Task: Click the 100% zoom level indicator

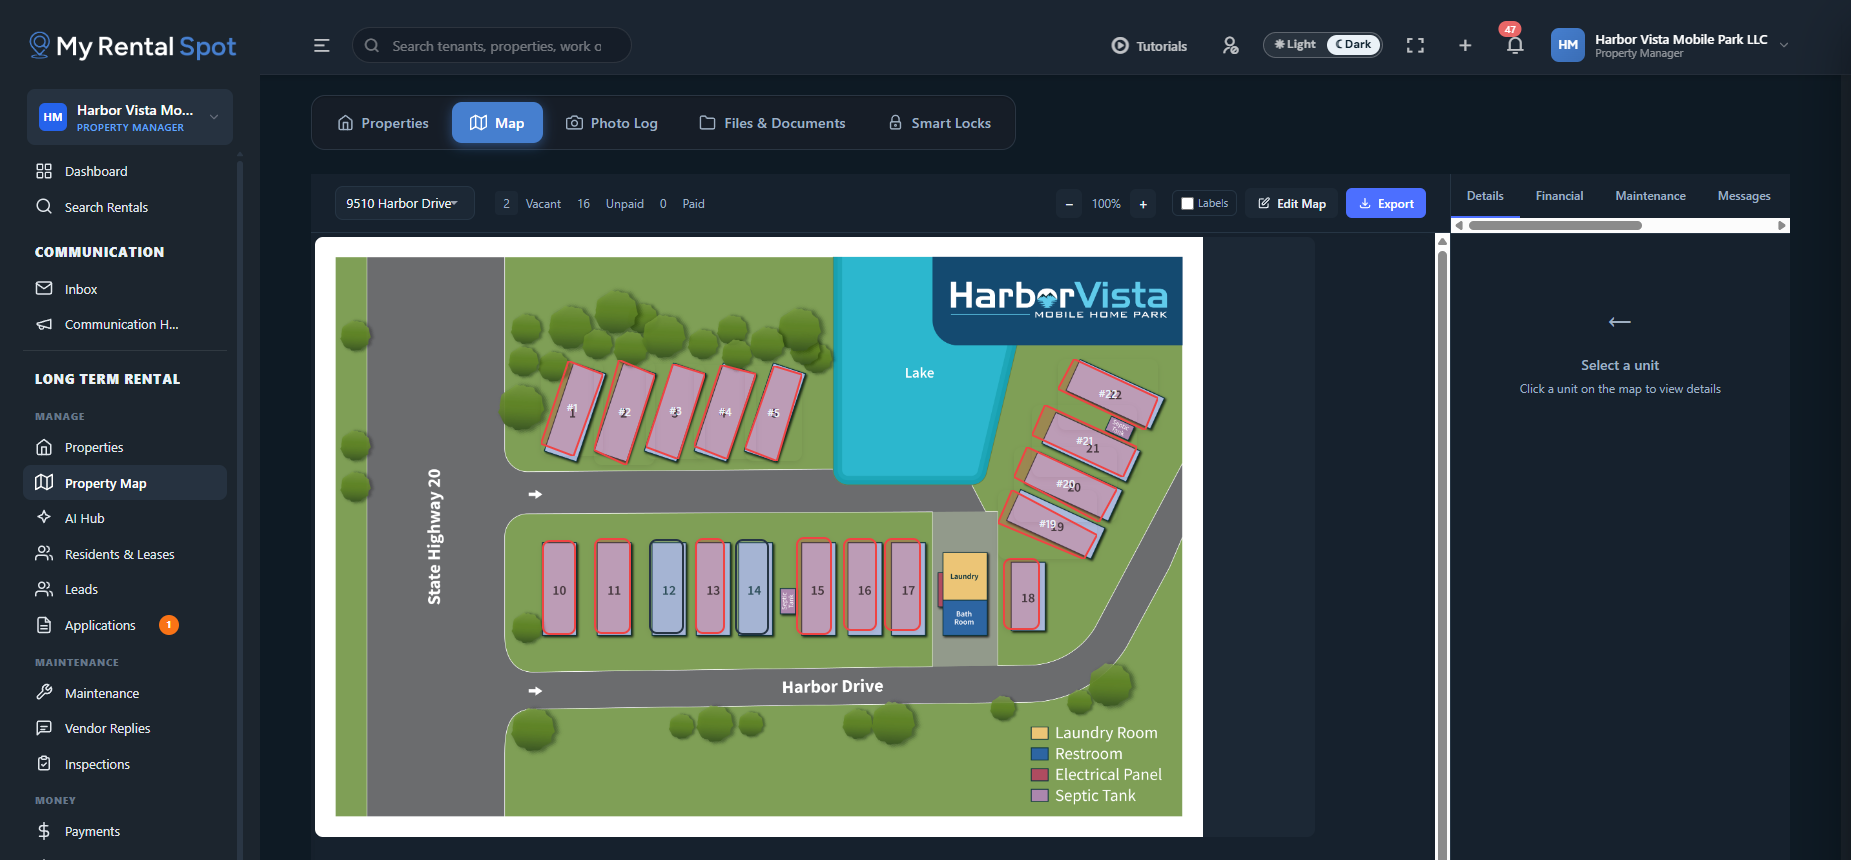Action: coord(1106,204)
